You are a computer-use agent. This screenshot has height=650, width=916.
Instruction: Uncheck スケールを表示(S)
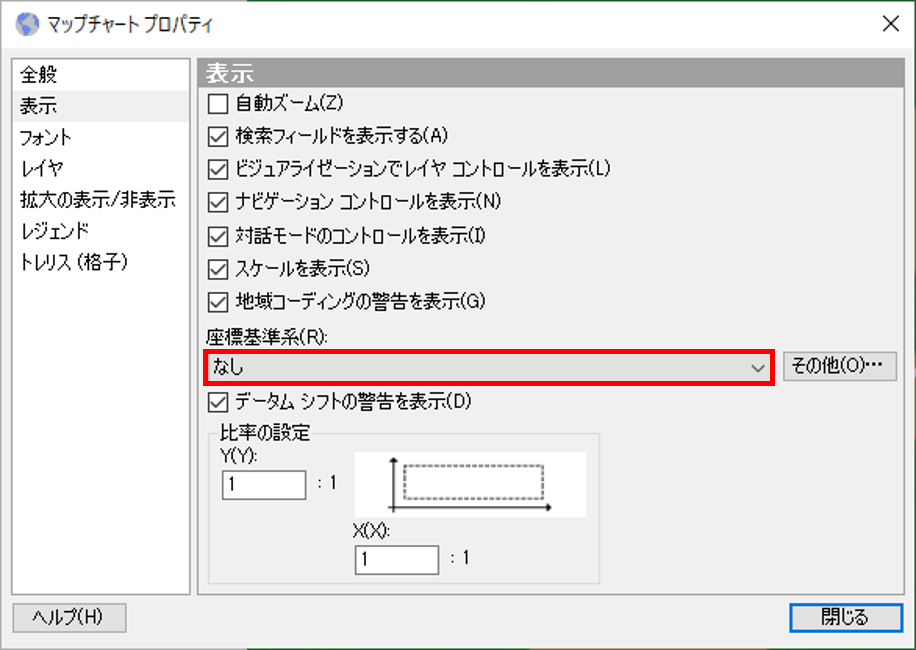(218, 269)
